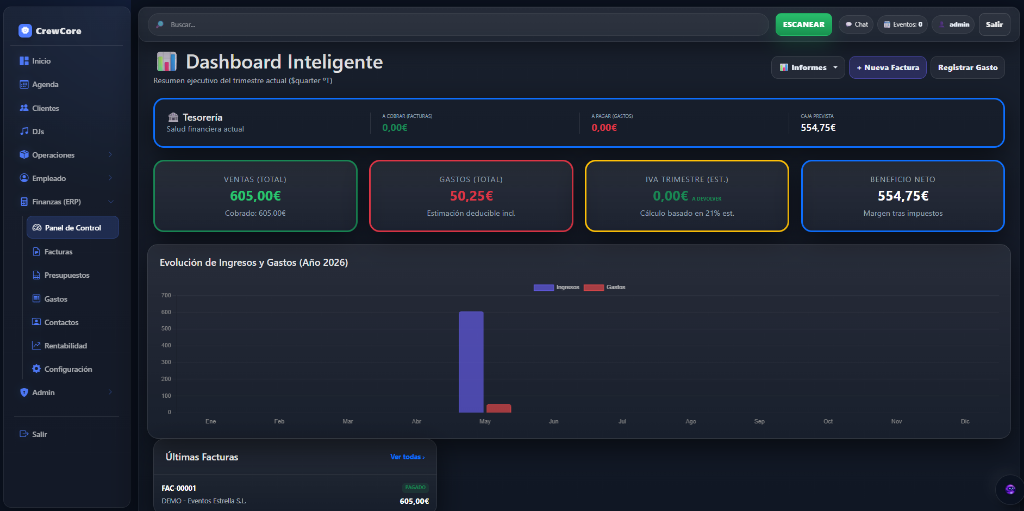Click into the Buscar search field
The width and height of the screenshot is (1024, 511).
(460, 24)
